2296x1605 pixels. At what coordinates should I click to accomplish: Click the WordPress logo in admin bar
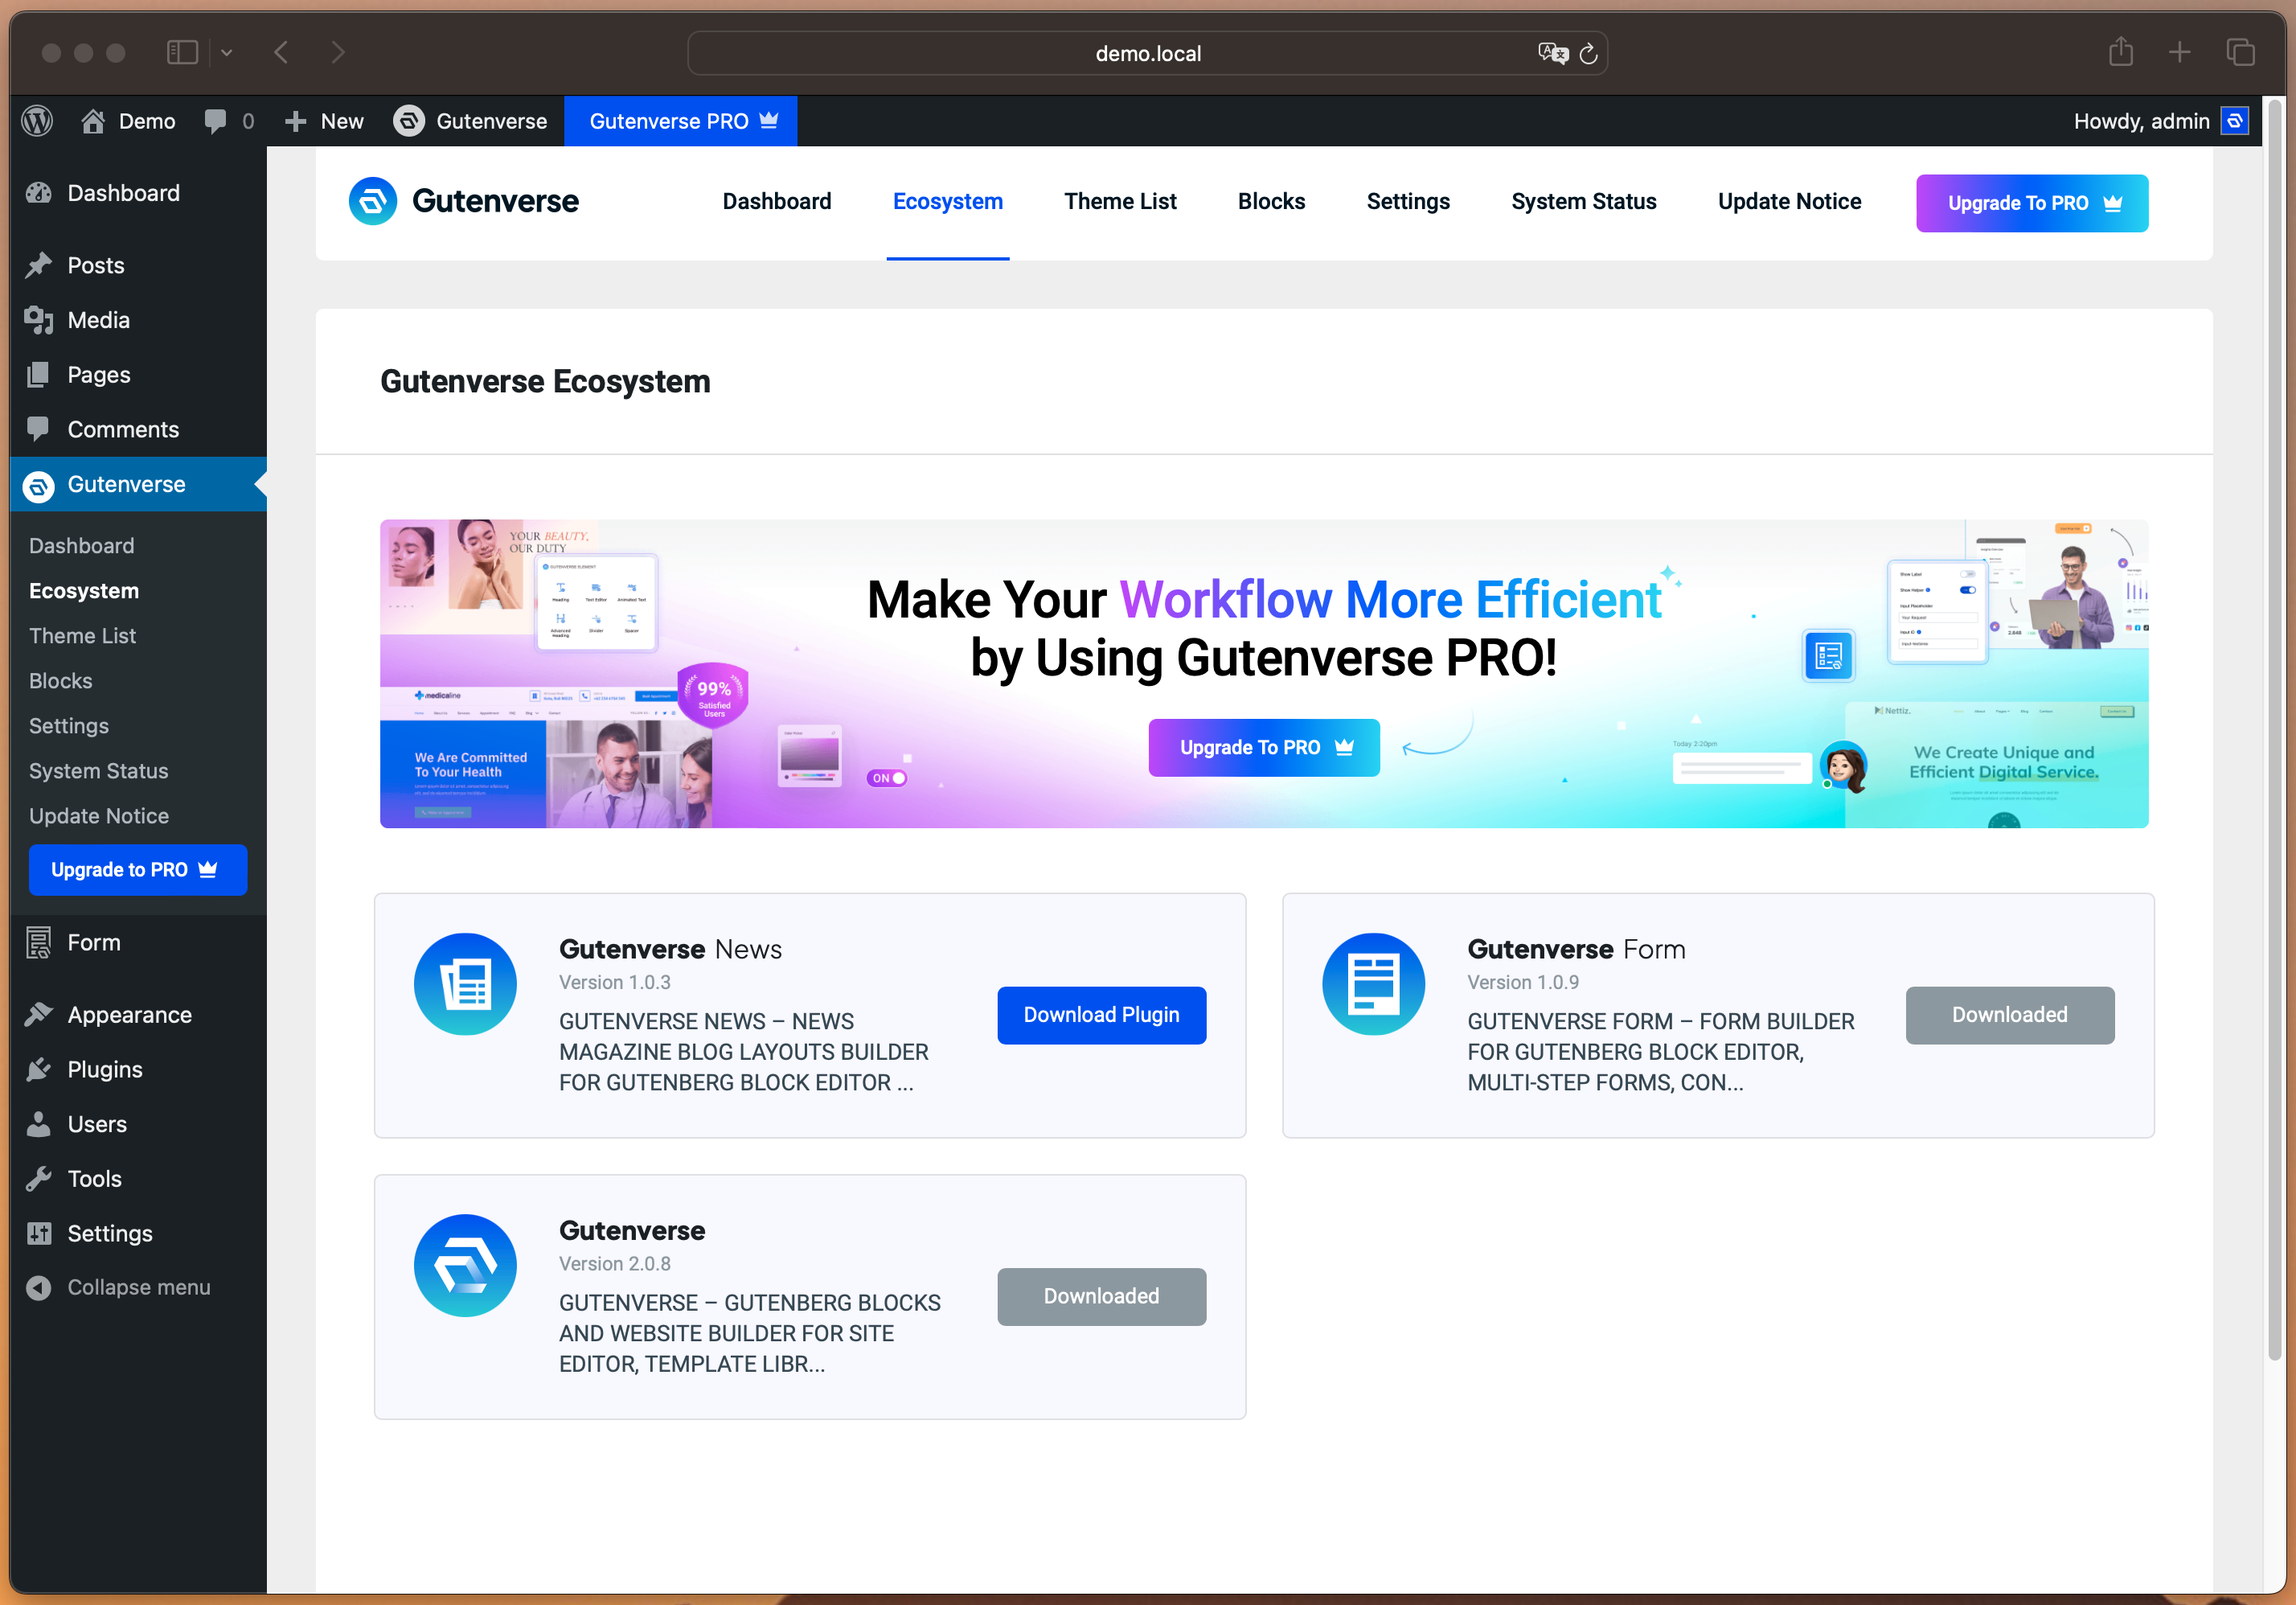coord(37,121)
